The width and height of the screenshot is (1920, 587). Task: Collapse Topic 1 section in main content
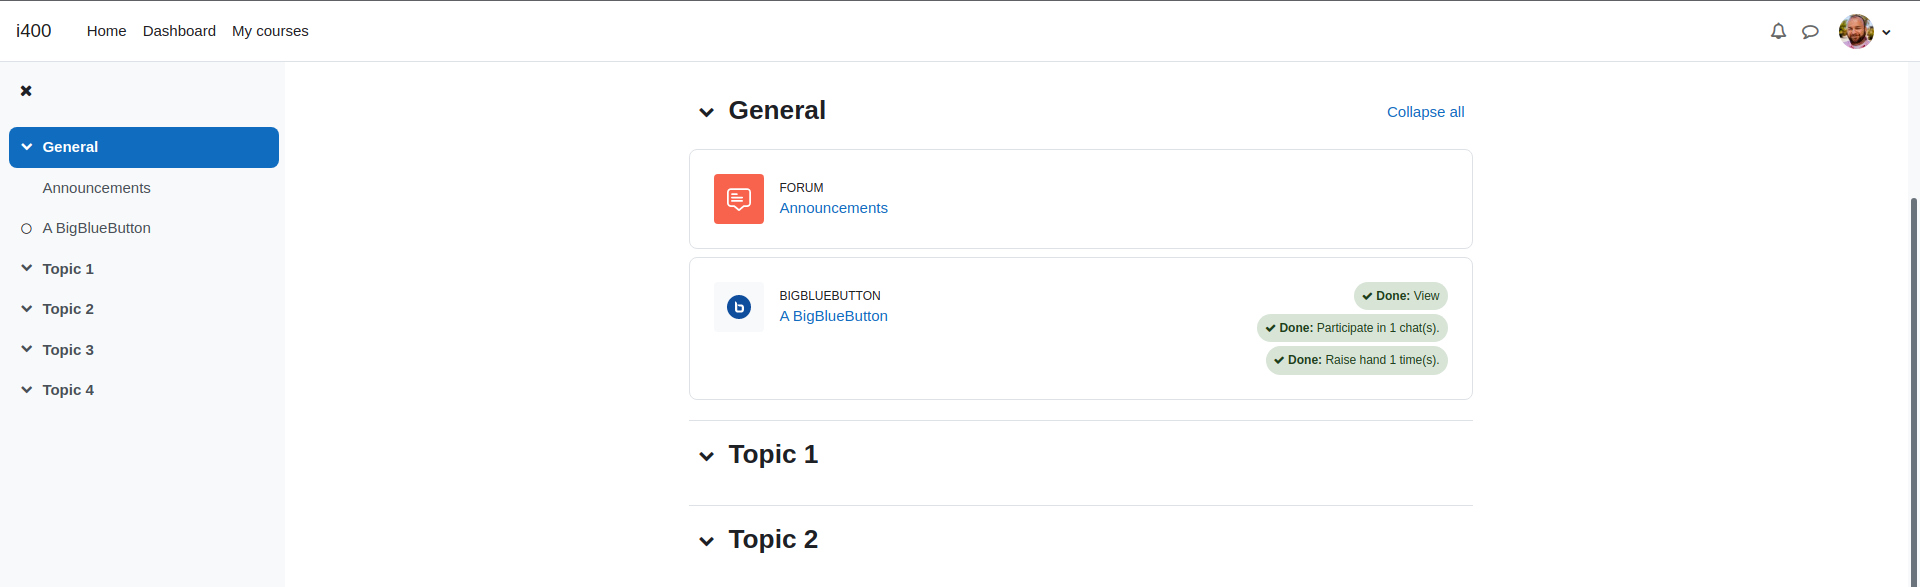(x=707, y=456)
